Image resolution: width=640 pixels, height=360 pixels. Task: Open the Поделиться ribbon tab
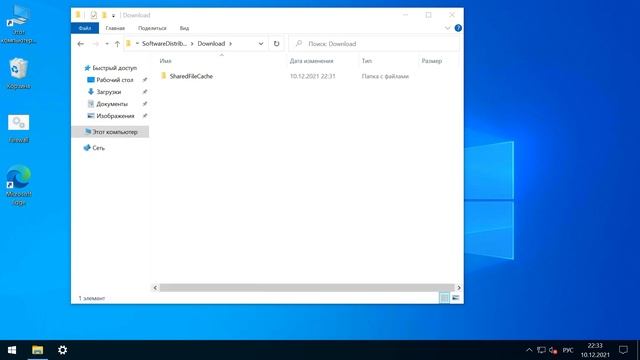point(152,28)
